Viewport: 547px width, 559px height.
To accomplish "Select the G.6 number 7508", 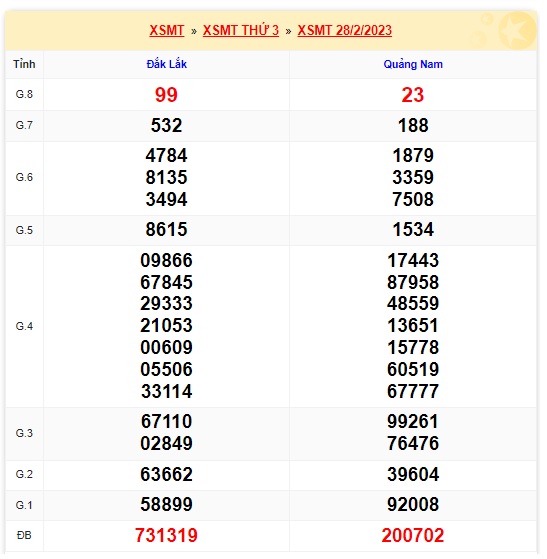I will [x=413, y=199].
